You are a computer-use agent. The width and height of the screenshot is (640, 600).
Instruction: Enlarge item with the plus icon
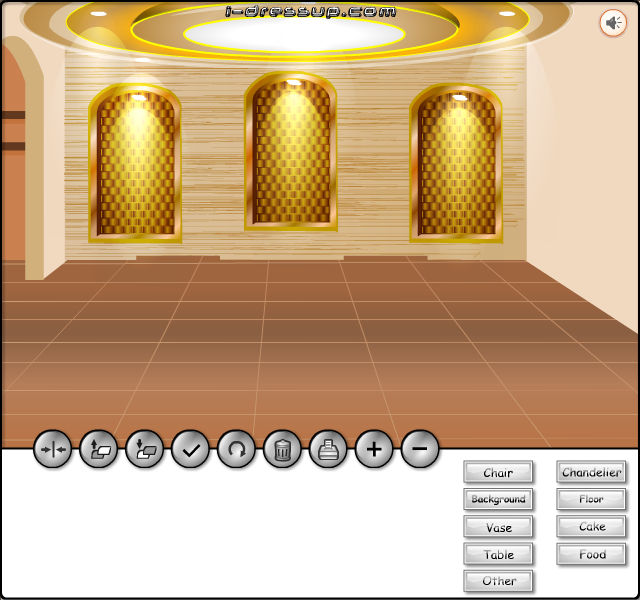(x=374, y=449)
